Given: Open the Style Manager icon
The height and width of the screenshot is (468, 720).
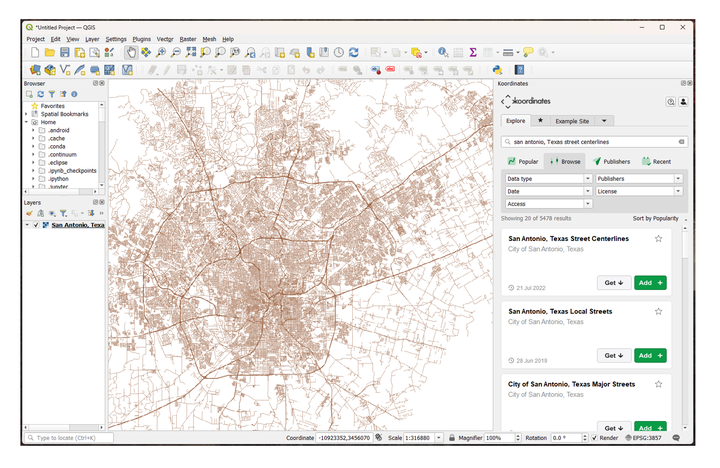Looking at the screenshot, I should point(109,52).
